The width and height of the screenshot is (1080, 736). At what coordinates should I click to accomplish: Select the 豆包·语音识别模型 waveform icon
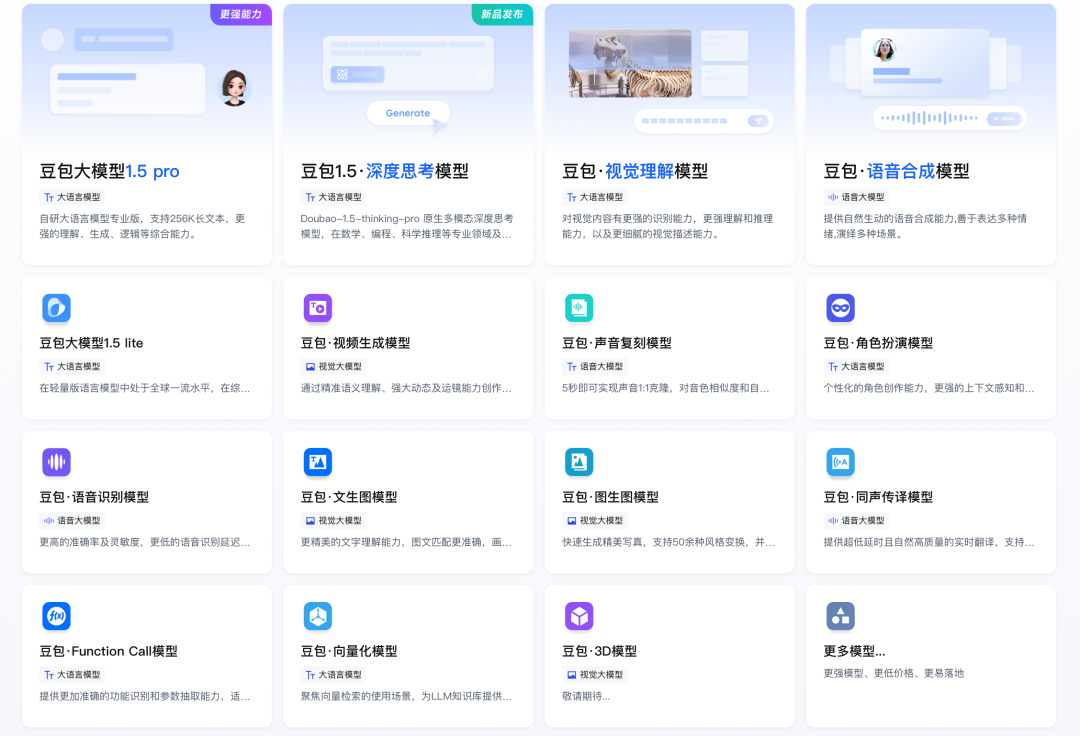coord(56,462)
